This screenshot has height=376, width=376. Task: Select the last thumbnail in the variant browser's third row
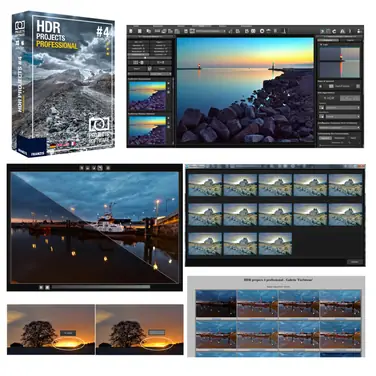pyautogui.click(x=275, y=244)
